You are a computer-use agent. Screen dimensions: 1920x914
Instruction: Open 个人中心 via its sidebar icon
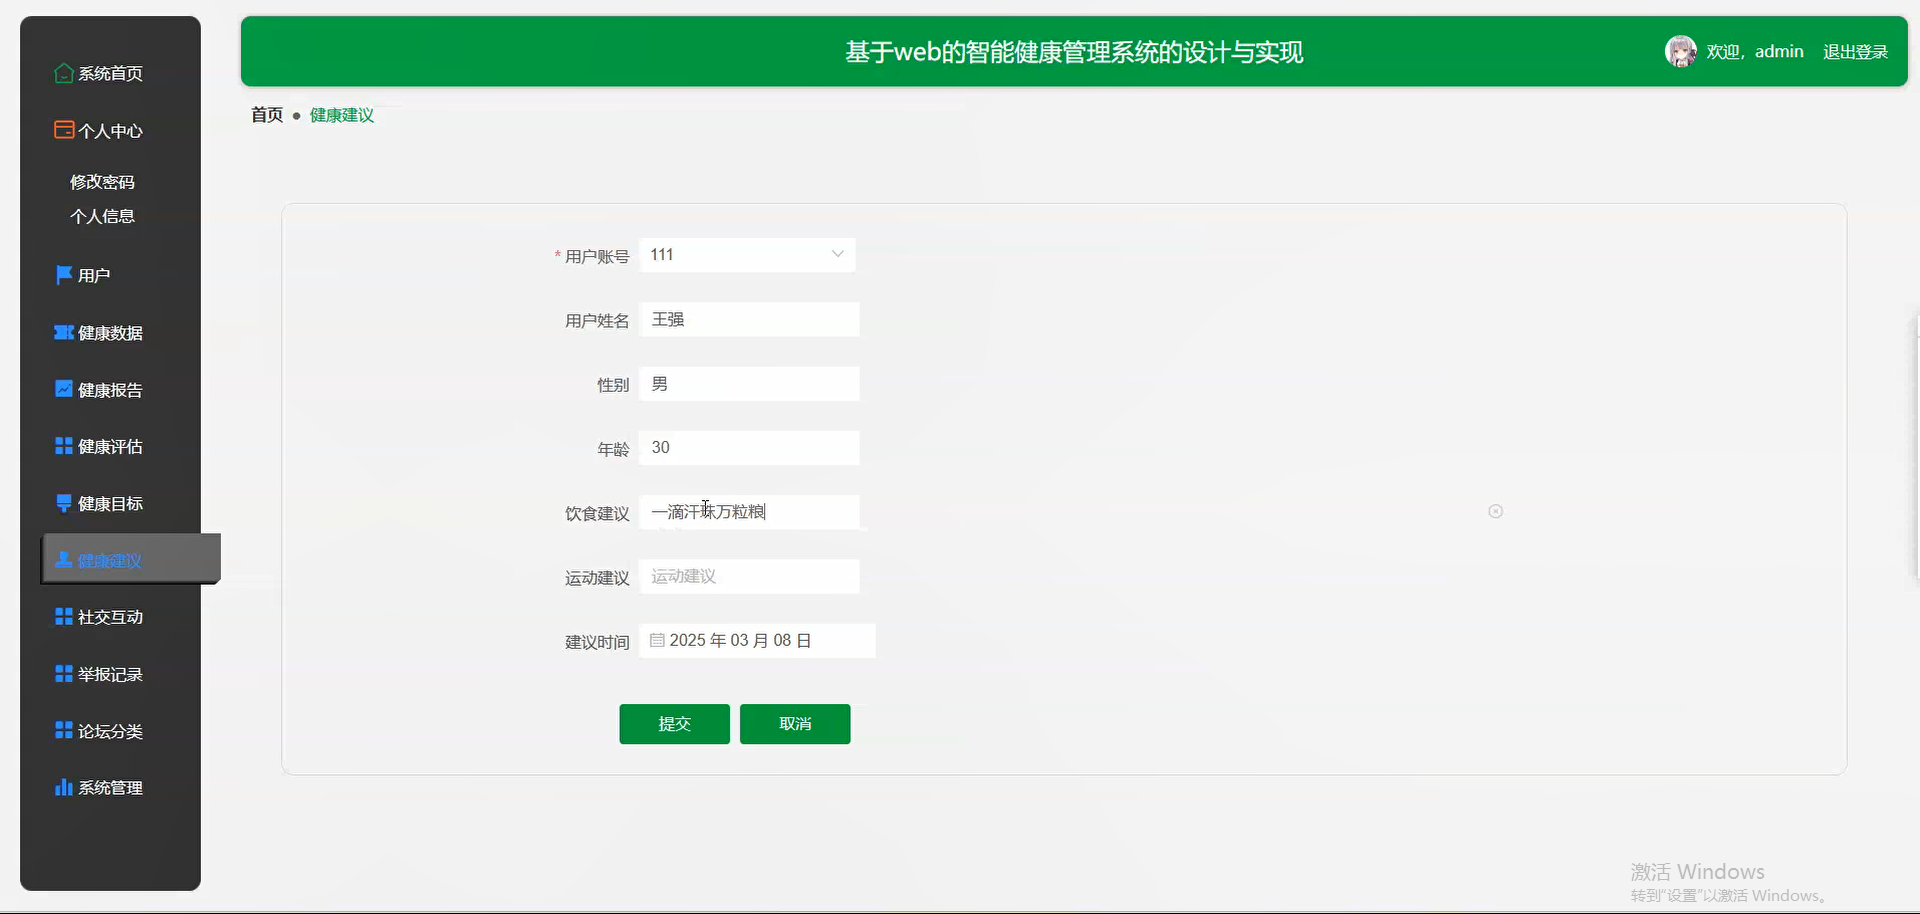point(62,130)
